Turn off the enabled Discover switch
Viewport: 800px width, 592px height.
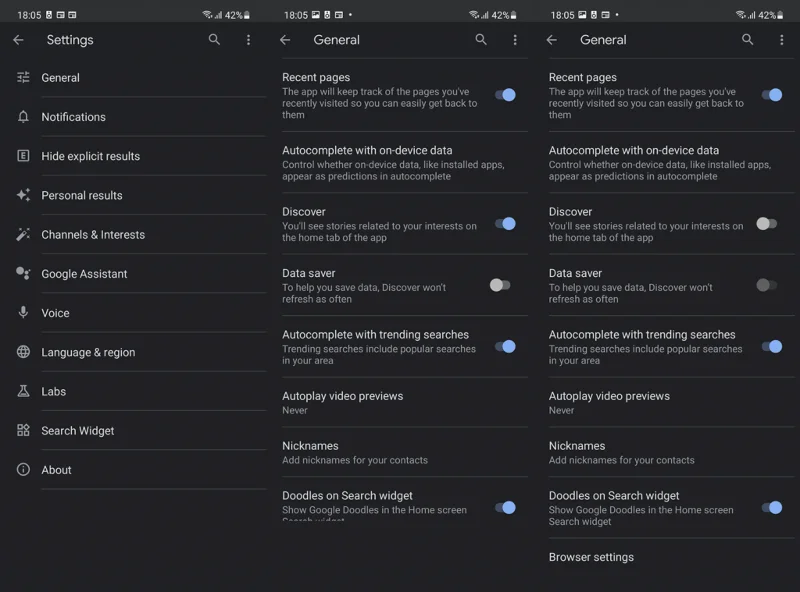pyautogui.click(x=505, y=224)
